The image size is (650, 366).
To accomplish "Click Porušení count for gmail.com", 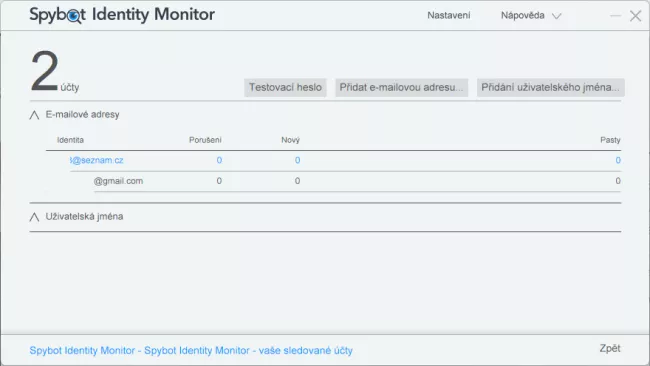I will [x=219, y=181].
